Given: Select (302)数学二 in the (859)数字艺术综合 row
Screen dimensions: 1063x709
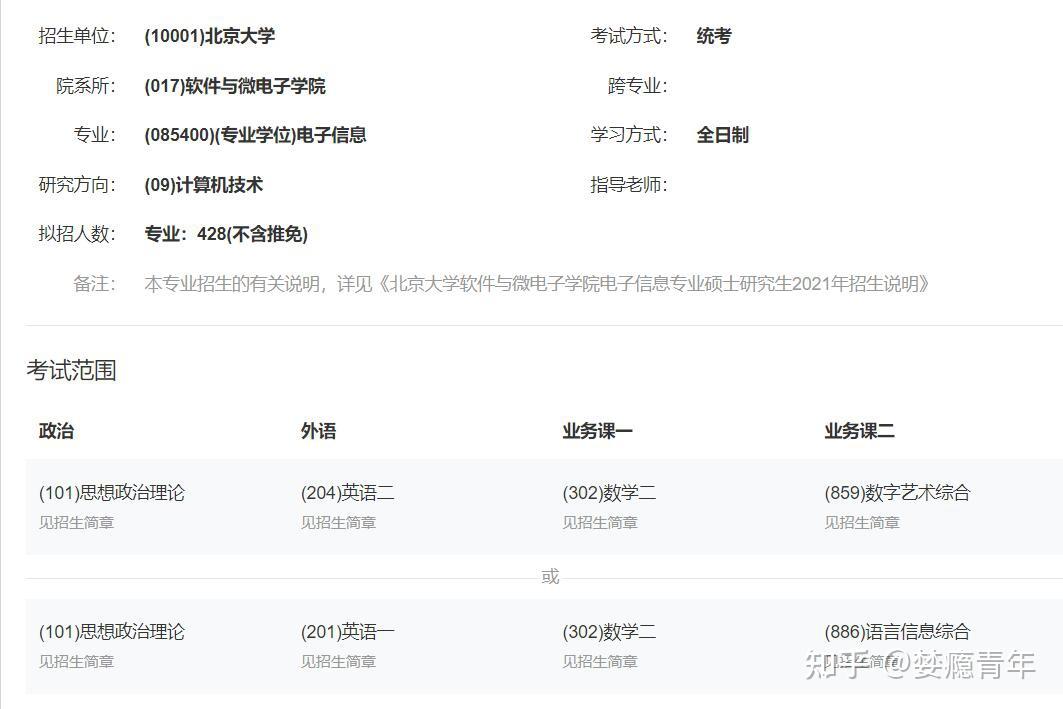Looking at the screenshot, I should tap(609, 493).
